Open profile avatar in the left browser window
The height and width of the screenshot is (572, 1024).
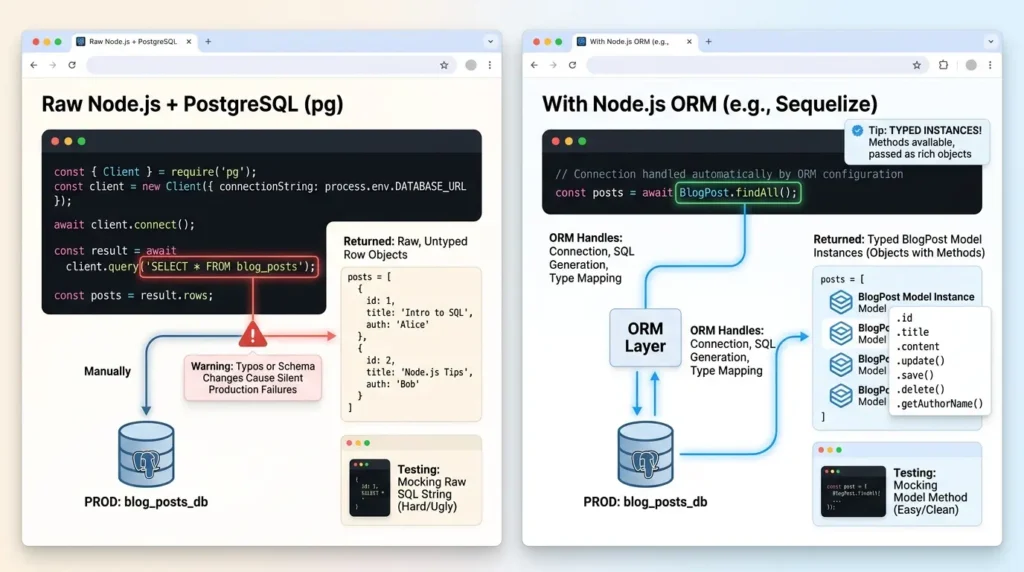coord(471,65)
